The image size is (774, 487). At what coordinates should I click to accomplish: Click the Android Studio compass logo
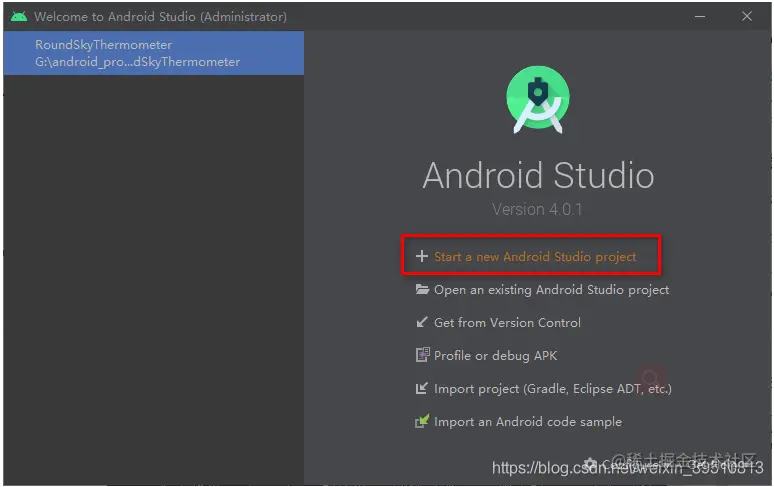tap(538, 100)
